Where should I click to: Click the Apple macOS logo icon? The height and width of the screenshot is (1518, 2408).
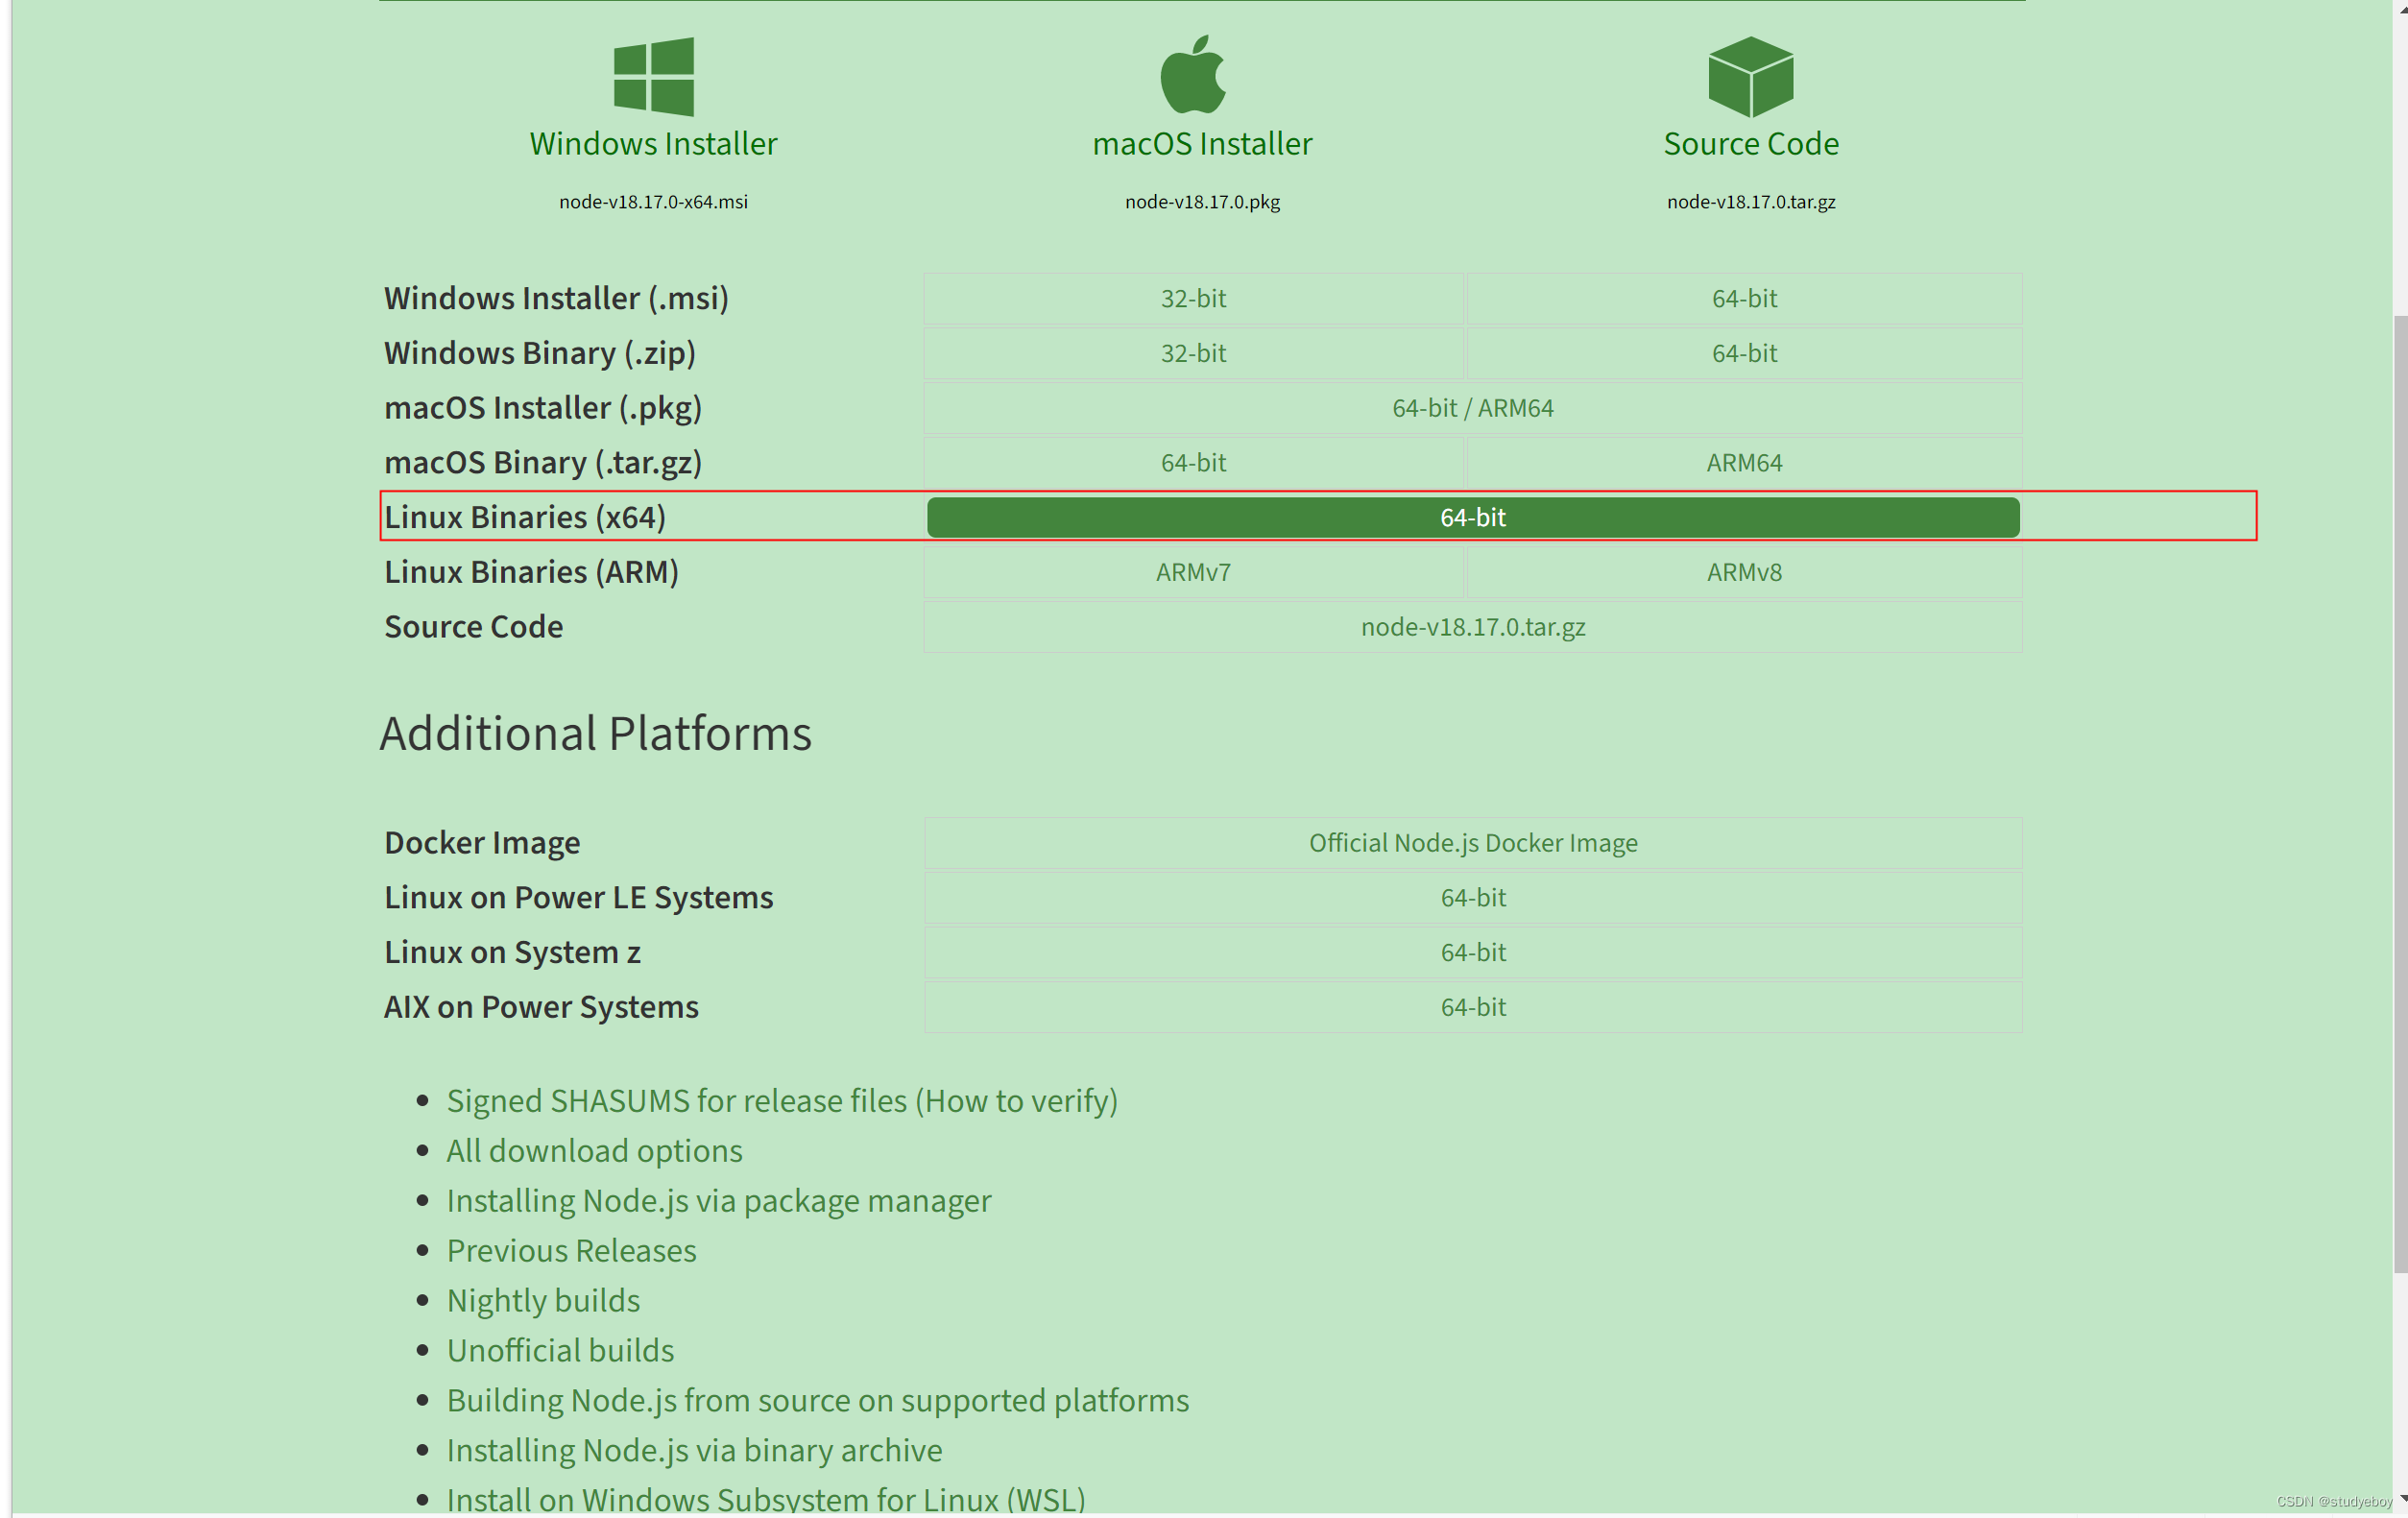1193,74
